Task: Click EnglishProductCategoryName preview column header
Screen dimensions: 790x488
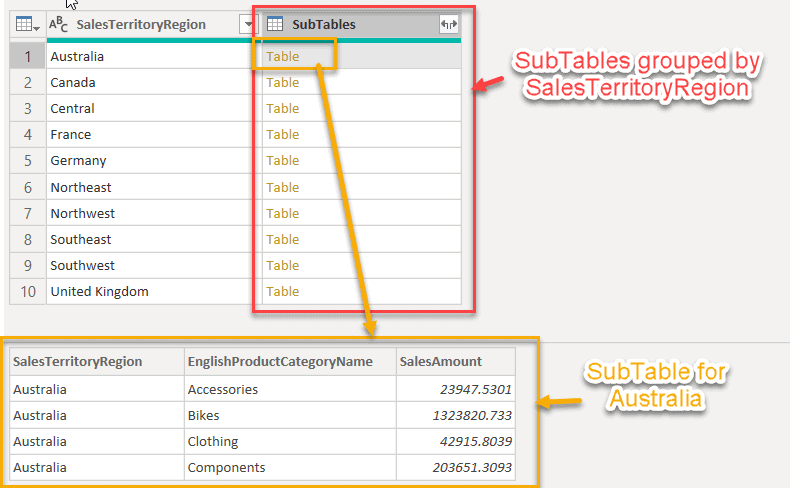Action: point(279,362)
